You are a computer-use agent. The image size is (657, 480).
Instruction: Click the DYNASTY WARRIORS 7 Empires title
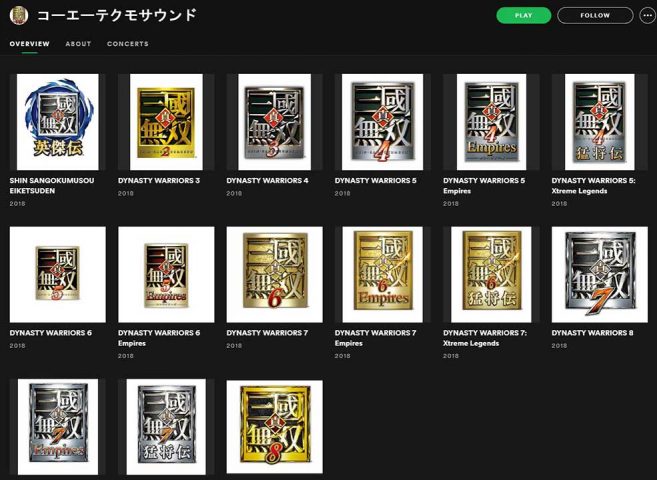coord(375,338)
